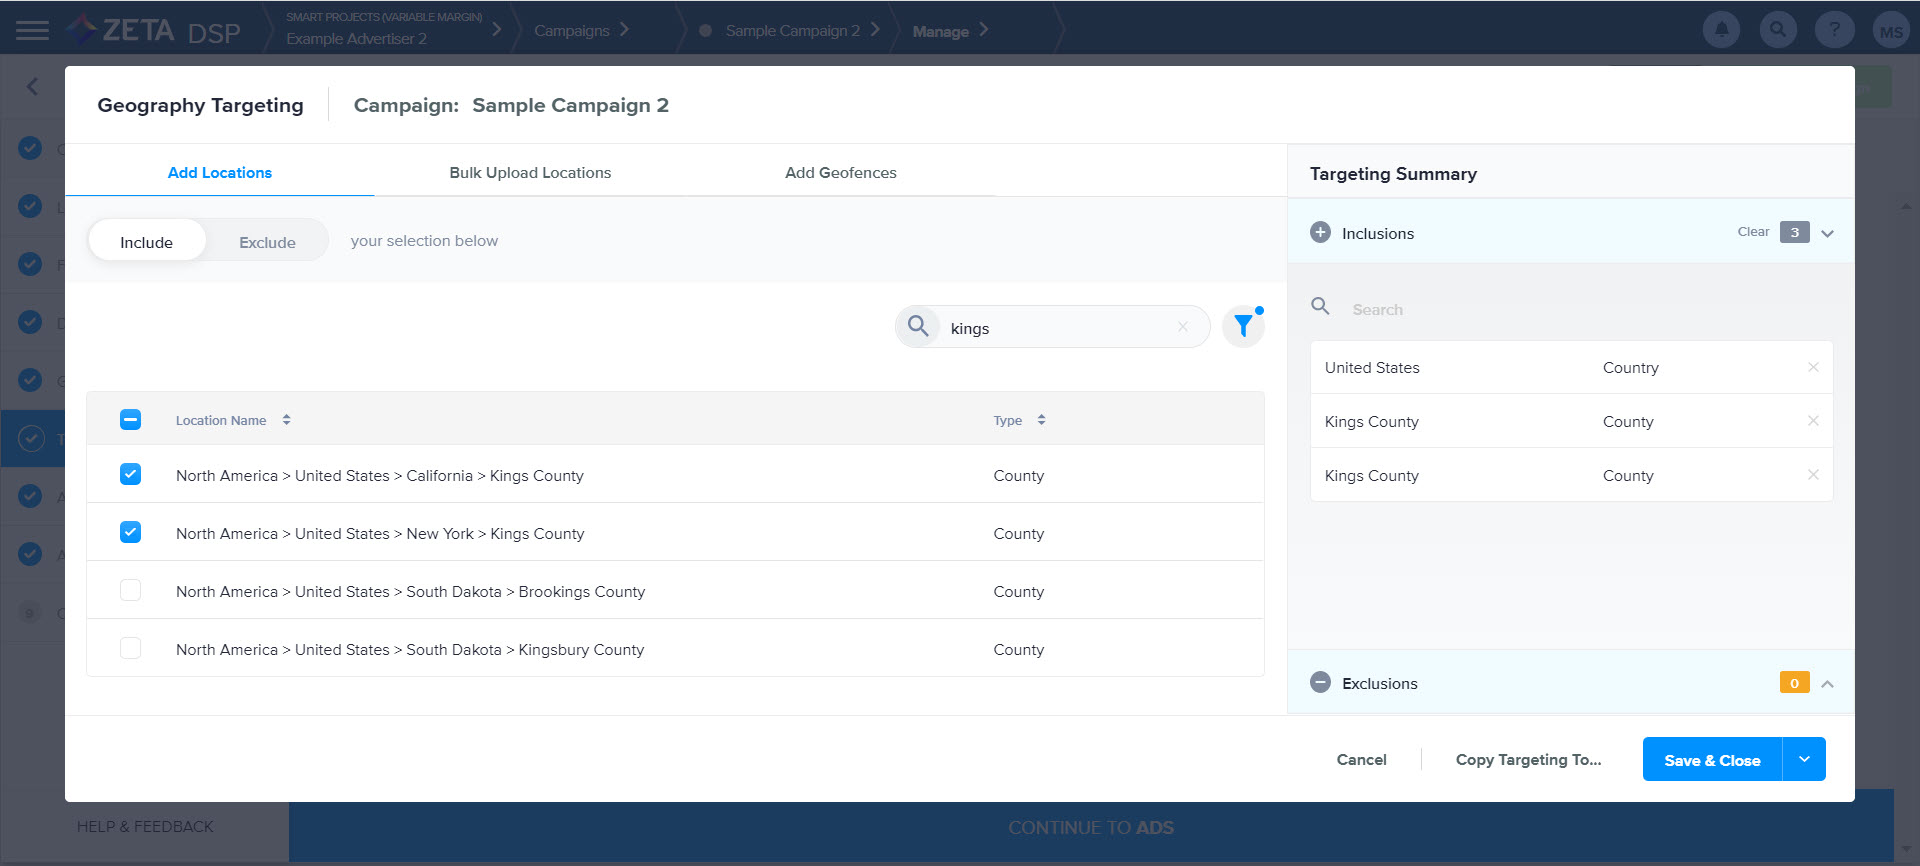
Task: Uncheck California Kings County row
Action: [130, 474]
